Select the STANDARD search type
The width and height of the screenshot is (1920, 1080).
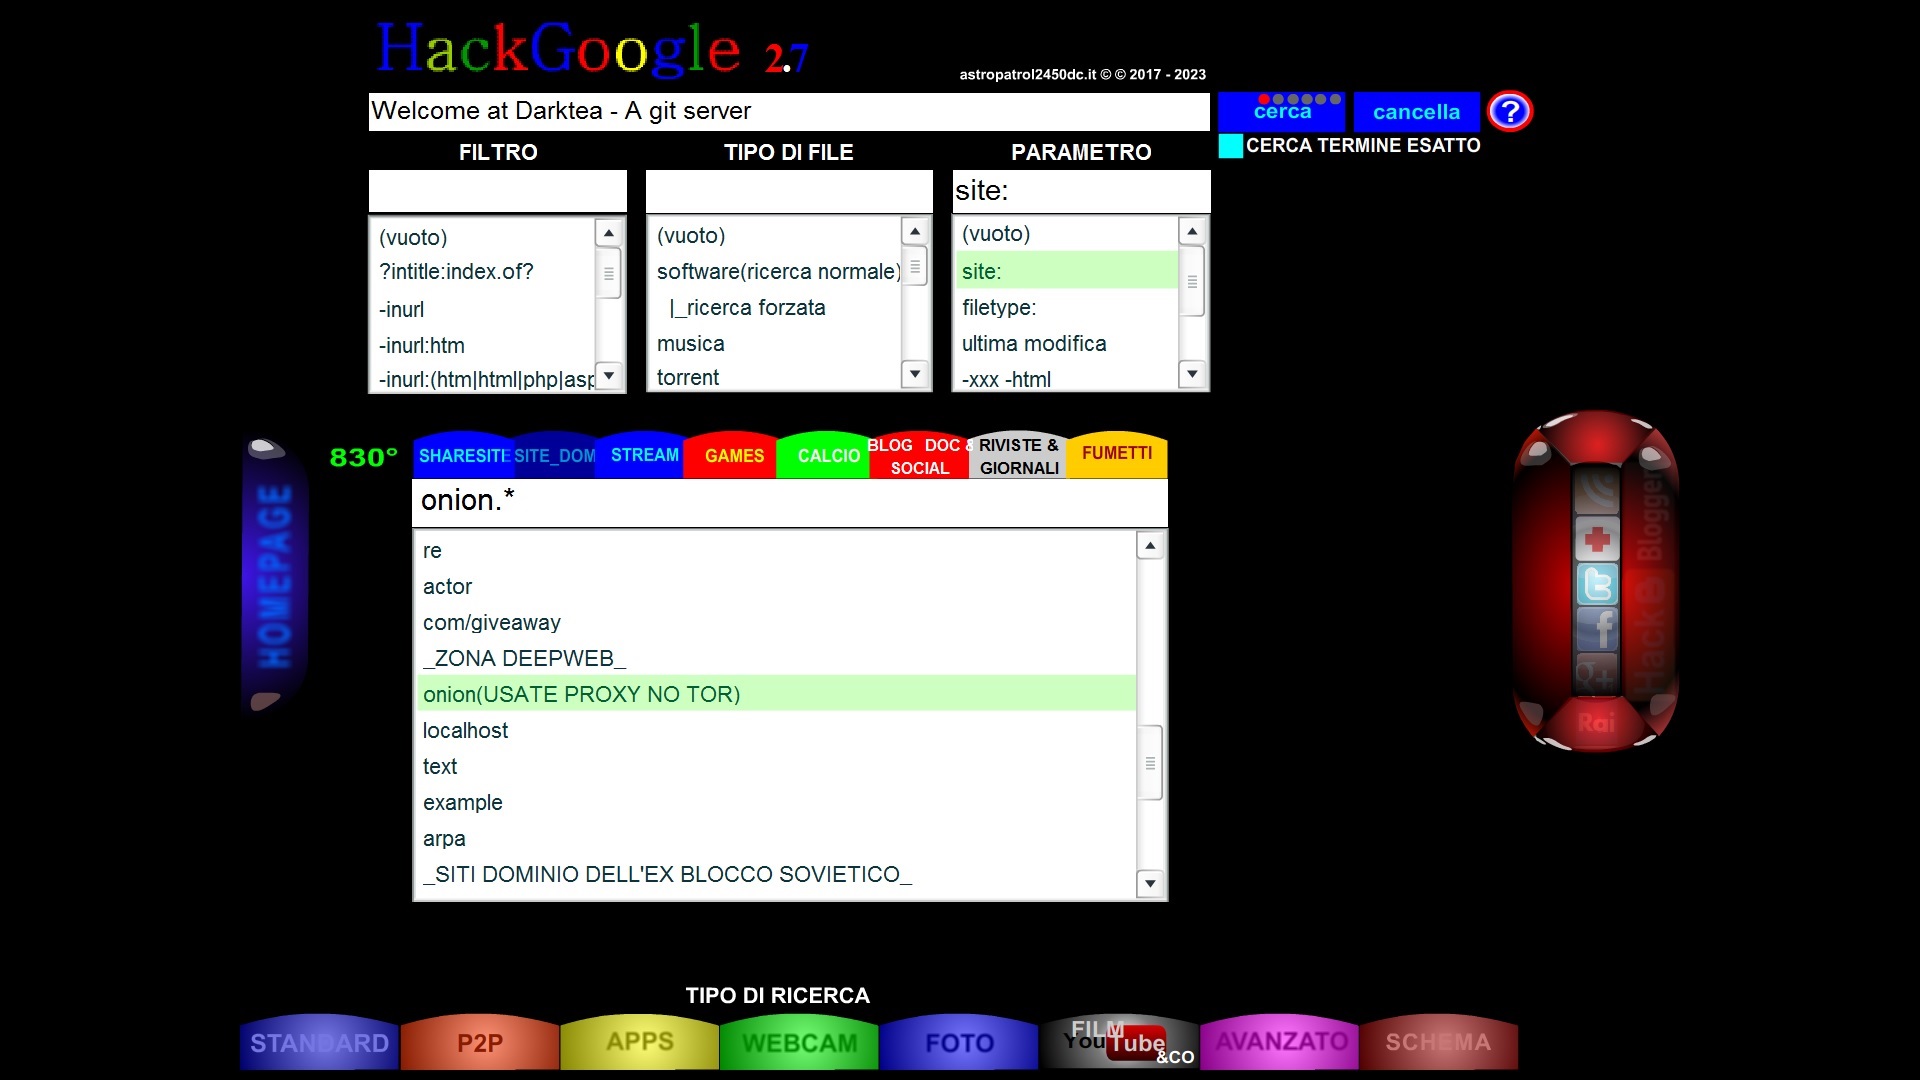coord(320,1043)
